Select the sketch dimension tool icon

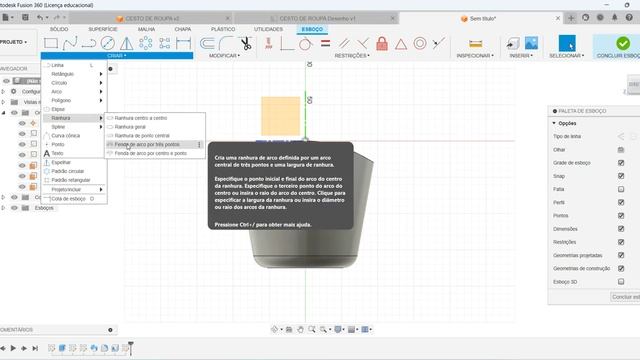[x=183, y=43]
